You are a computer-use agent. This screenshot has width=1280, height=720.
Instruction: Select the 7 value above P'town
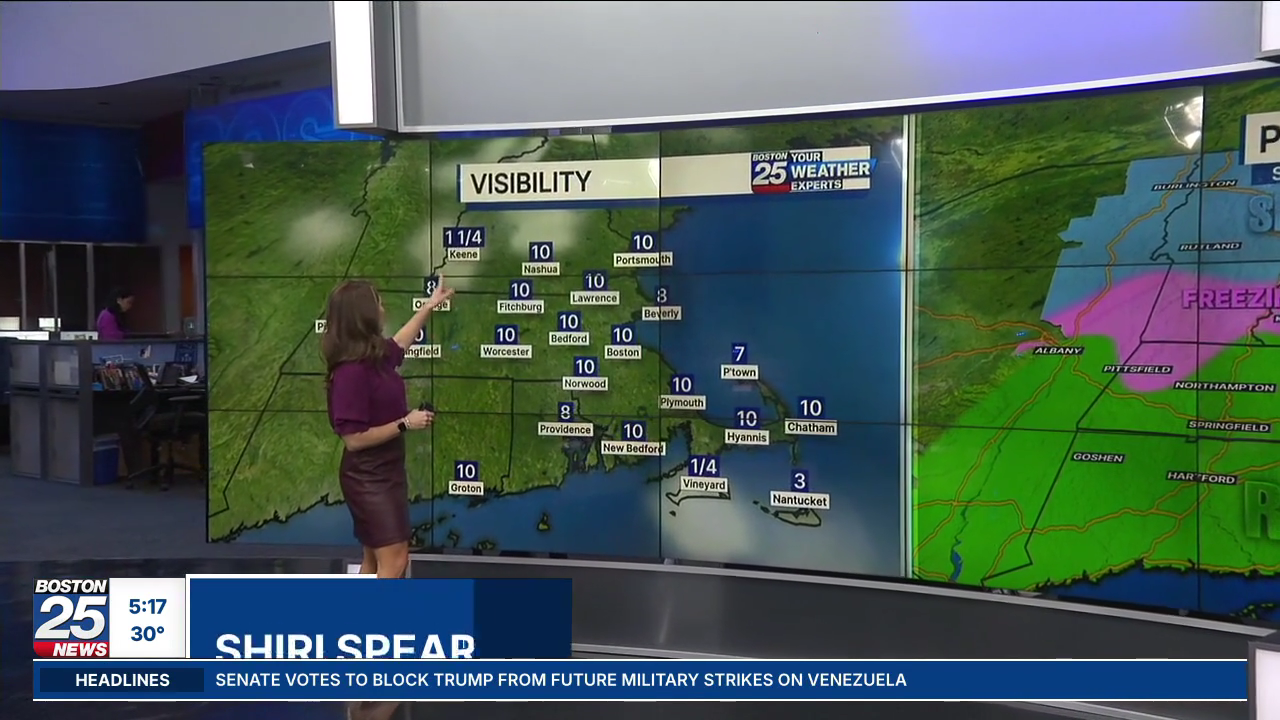point(739,354)
